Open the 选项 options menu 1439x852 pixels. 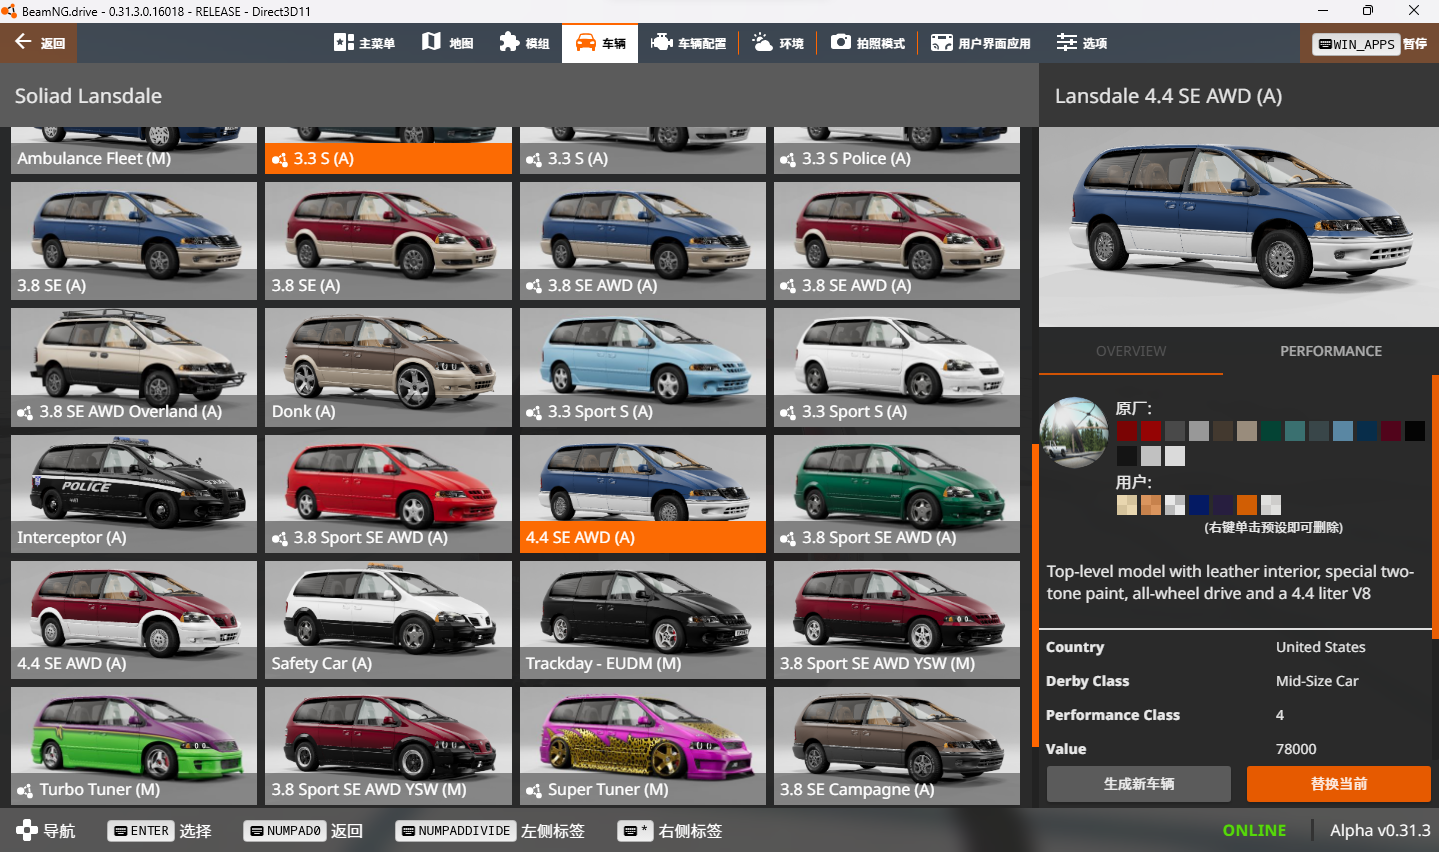1082,43
